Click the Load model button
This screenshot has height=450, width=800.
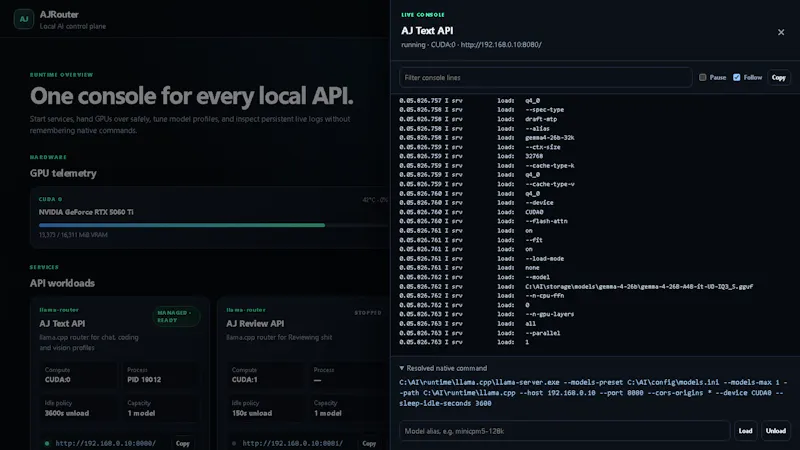click(745, 431)
